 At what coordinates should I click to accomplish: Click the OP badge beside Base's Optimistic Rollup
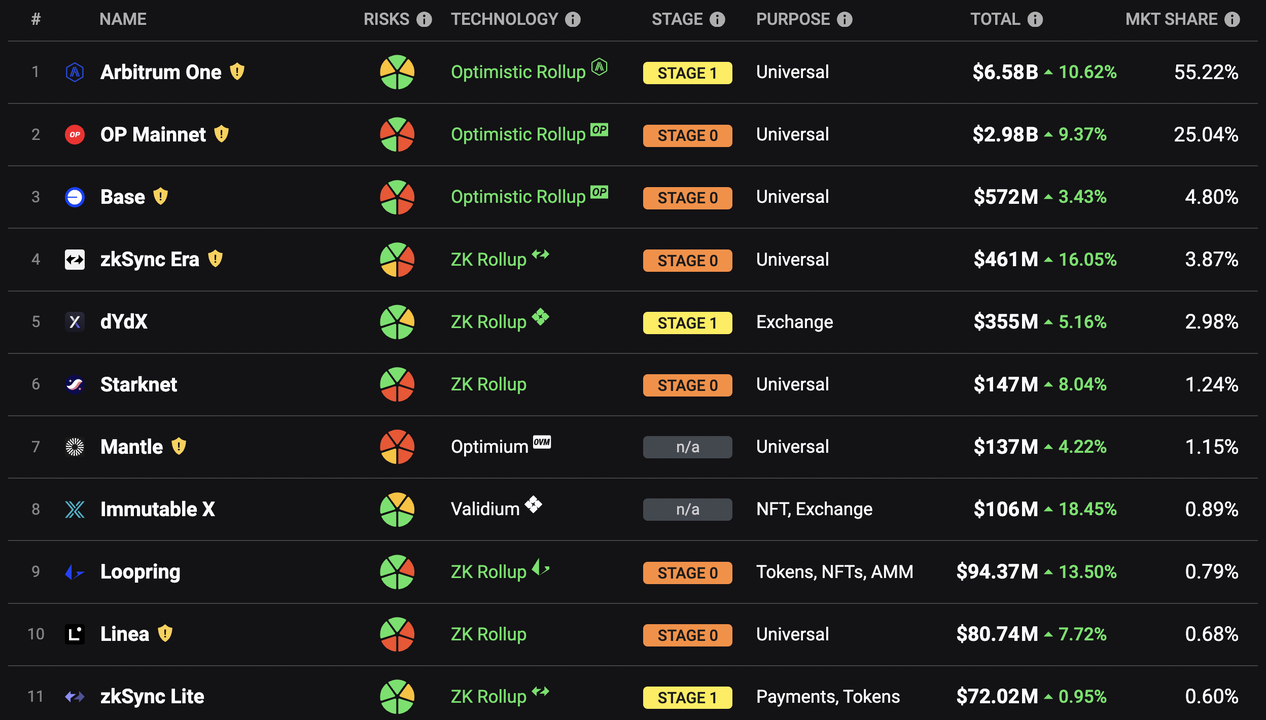599,192
